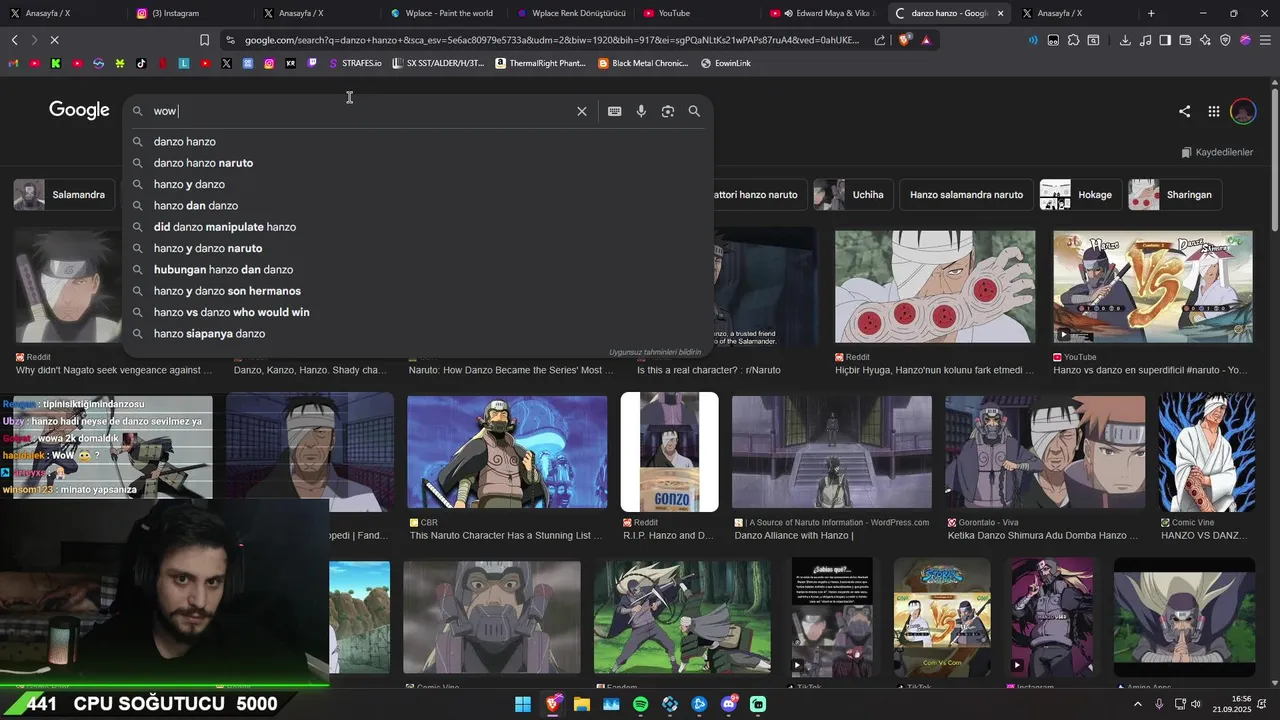The width and height of the screenshot is (1280, 720).
Task: Show hidden system tray icons
Action: pos(1137,704)
